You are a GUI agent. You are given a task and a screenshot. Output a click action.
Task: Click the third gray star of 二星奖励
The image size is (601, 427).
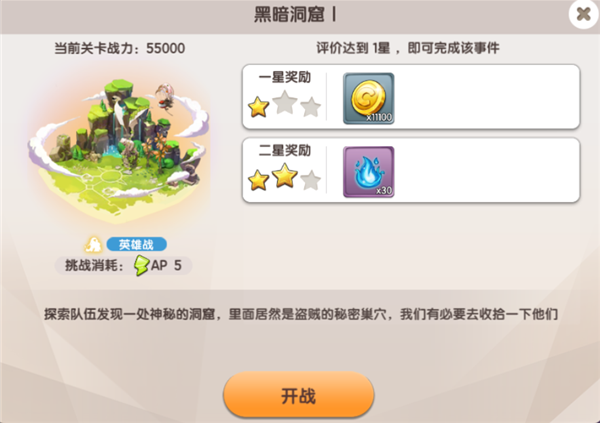pos(310,180)
